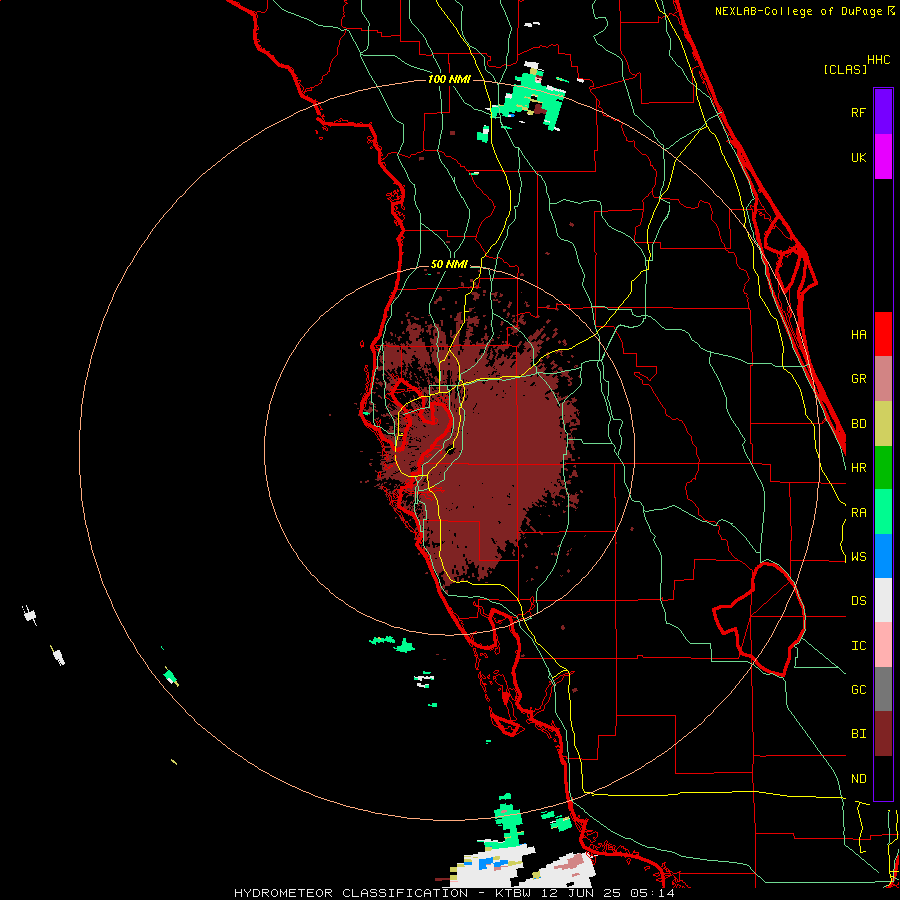This screenshot has height=900, width=900.
Task: Click the '100 NMI' range ring label
Action: pos(449,79)
